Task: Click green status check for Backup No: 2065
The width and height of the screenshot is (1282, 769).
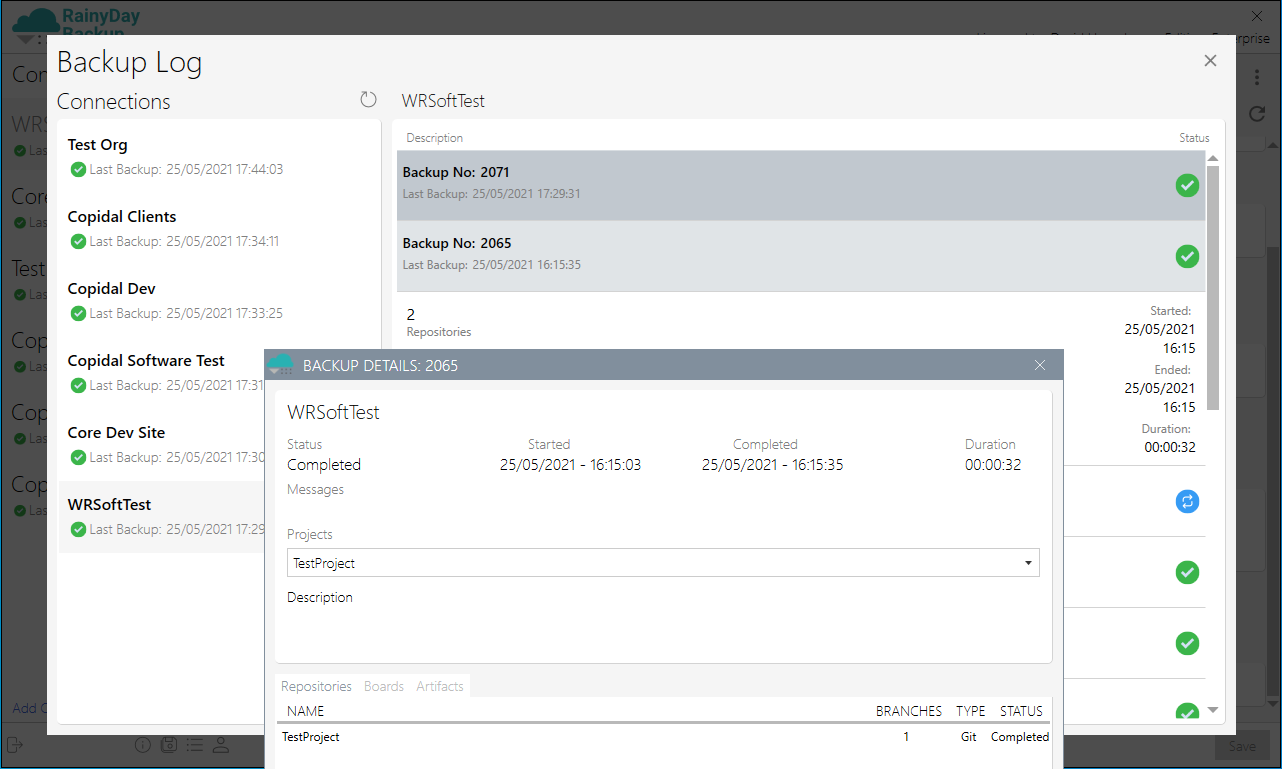Action: coord(1187,256)
